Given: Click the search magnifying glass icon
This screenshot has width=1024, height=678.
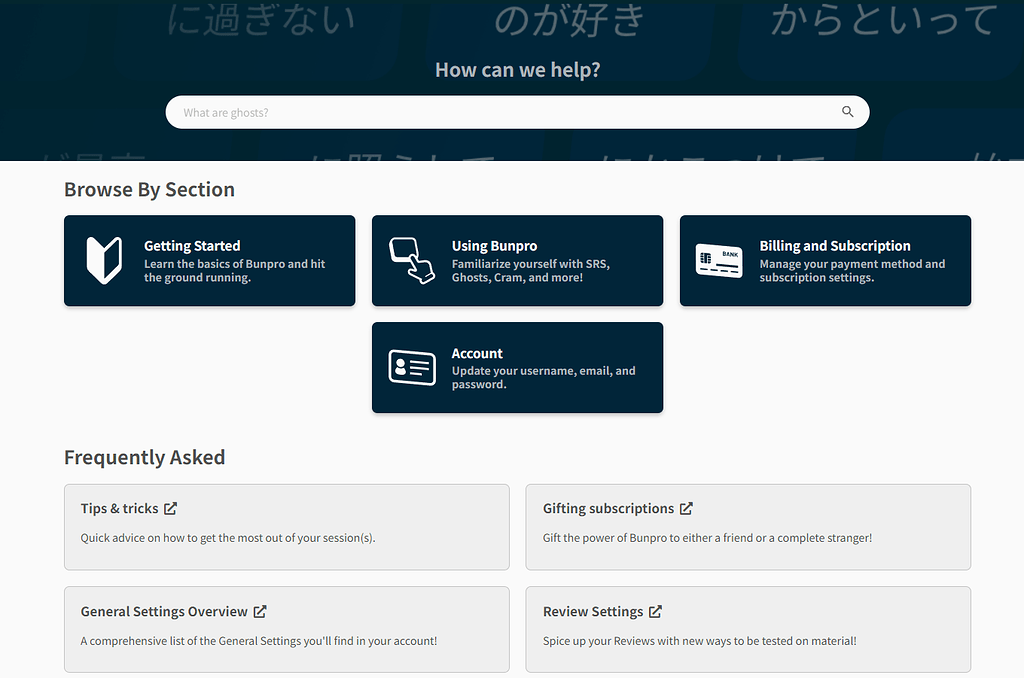Looking at the screenshot, I should coord(847,111).
